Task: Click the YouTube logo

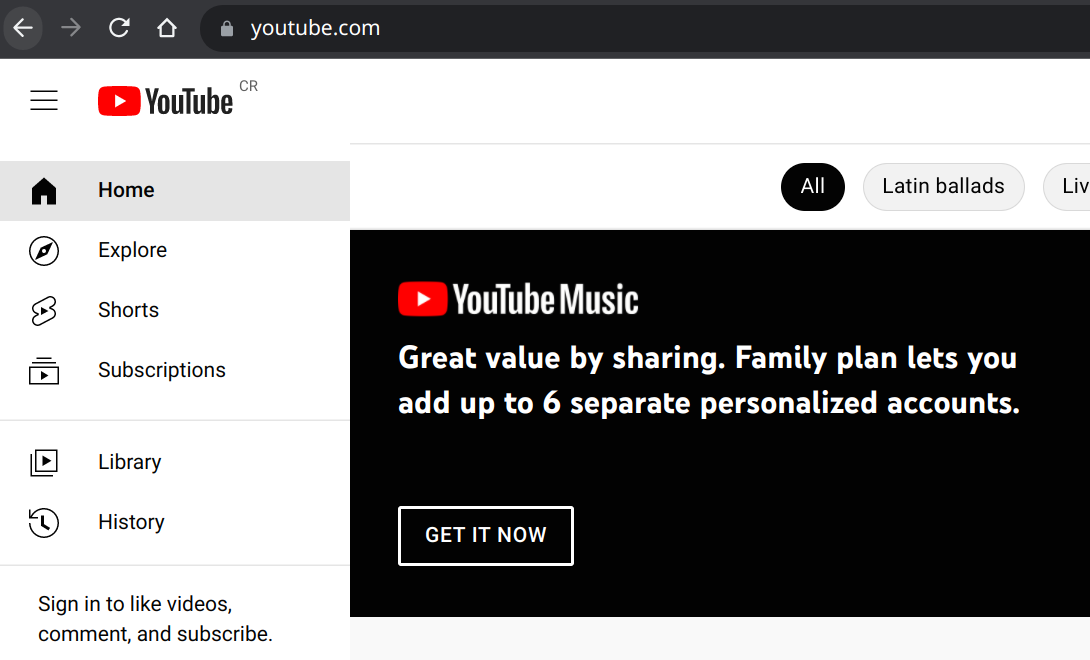Action: coord(165,102)
